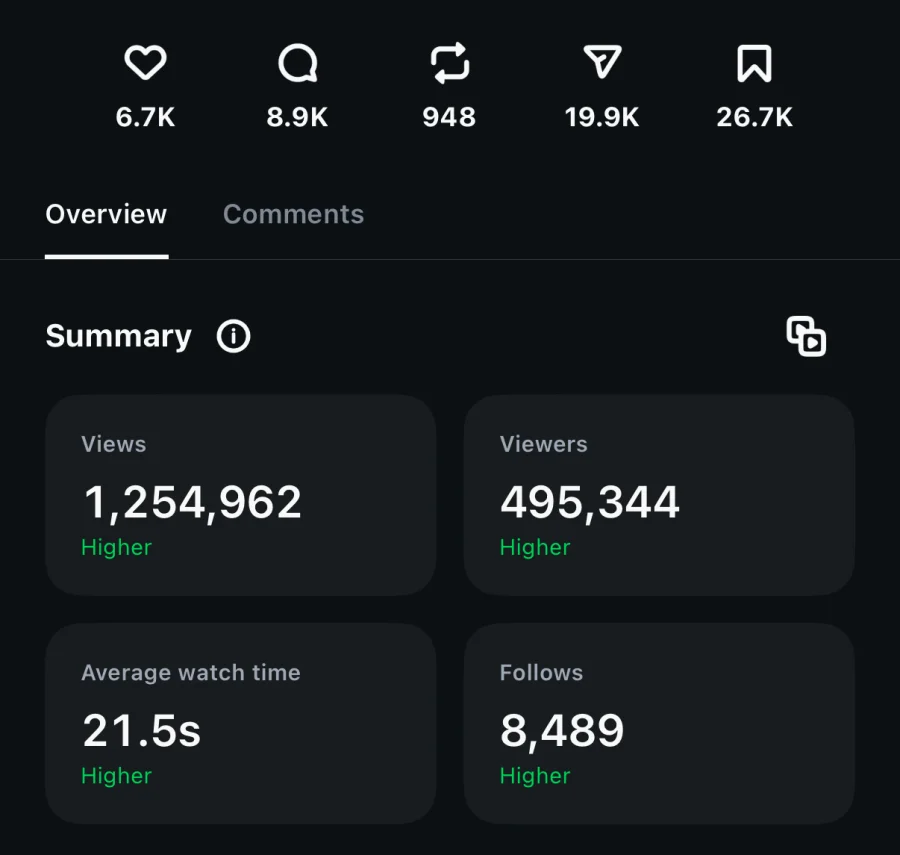Click the Summary heading
Viewport: 900px width, 855px height.
pos(118,336)
